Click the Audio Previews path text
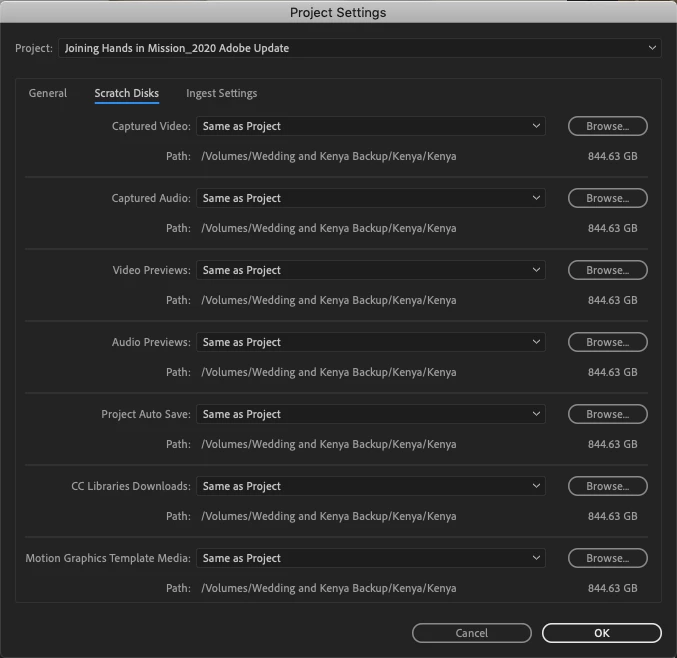The image size is (677, 658). [x=329, y=372]
